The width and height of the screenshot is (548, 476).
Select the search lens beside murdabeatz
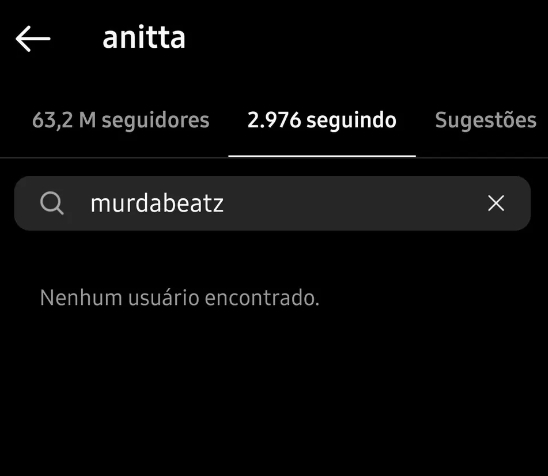pos(52,203)
